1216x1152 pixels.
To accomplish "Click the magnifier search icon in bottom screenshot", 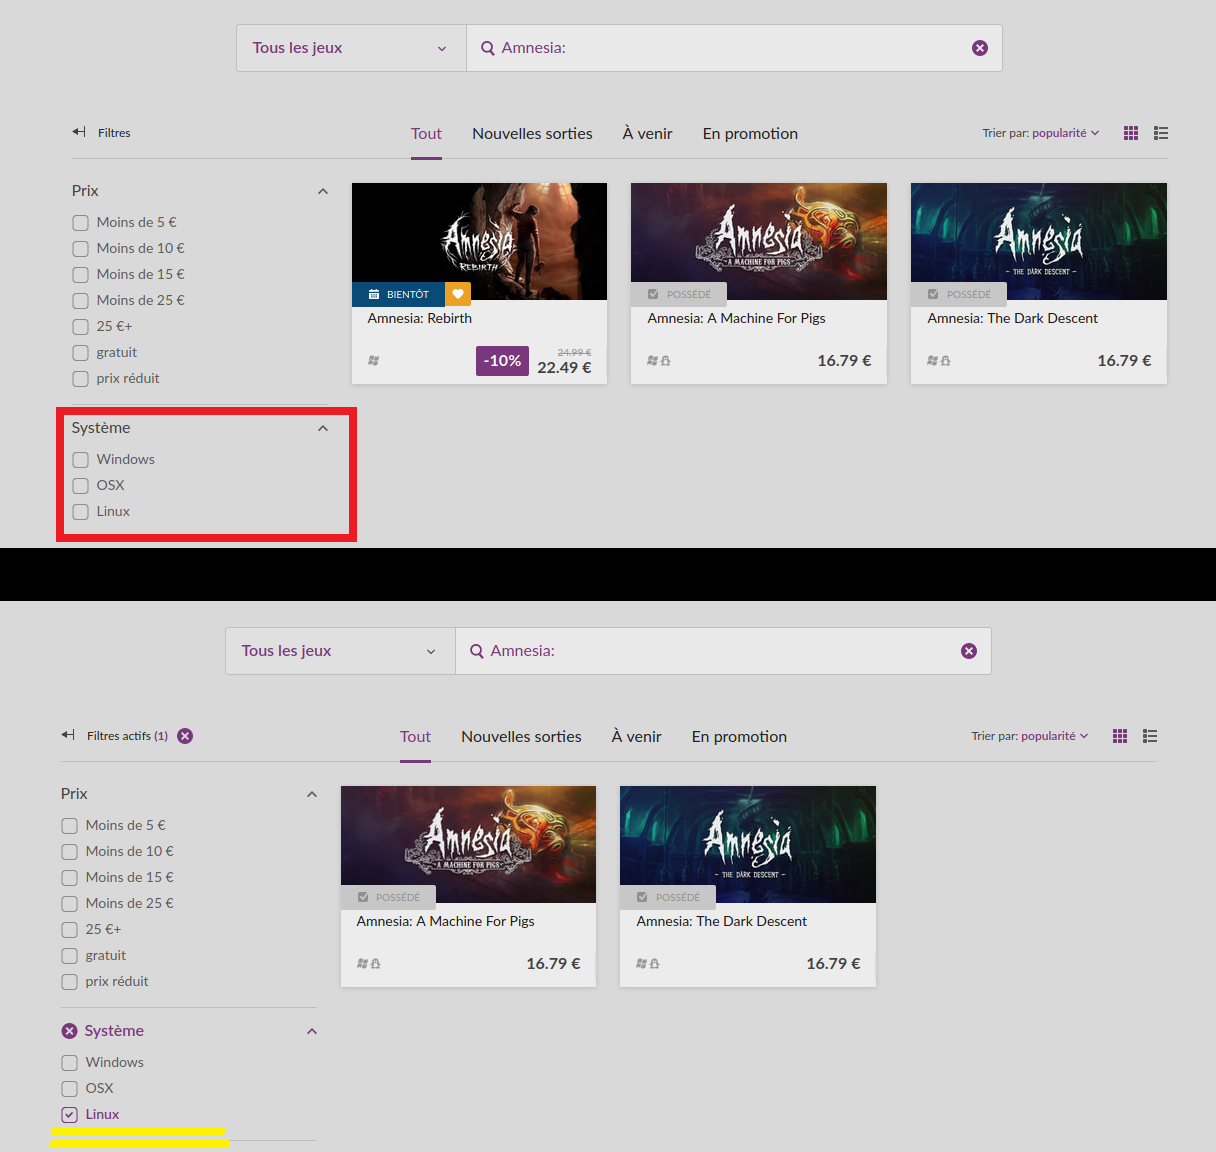I will (477, 651).
